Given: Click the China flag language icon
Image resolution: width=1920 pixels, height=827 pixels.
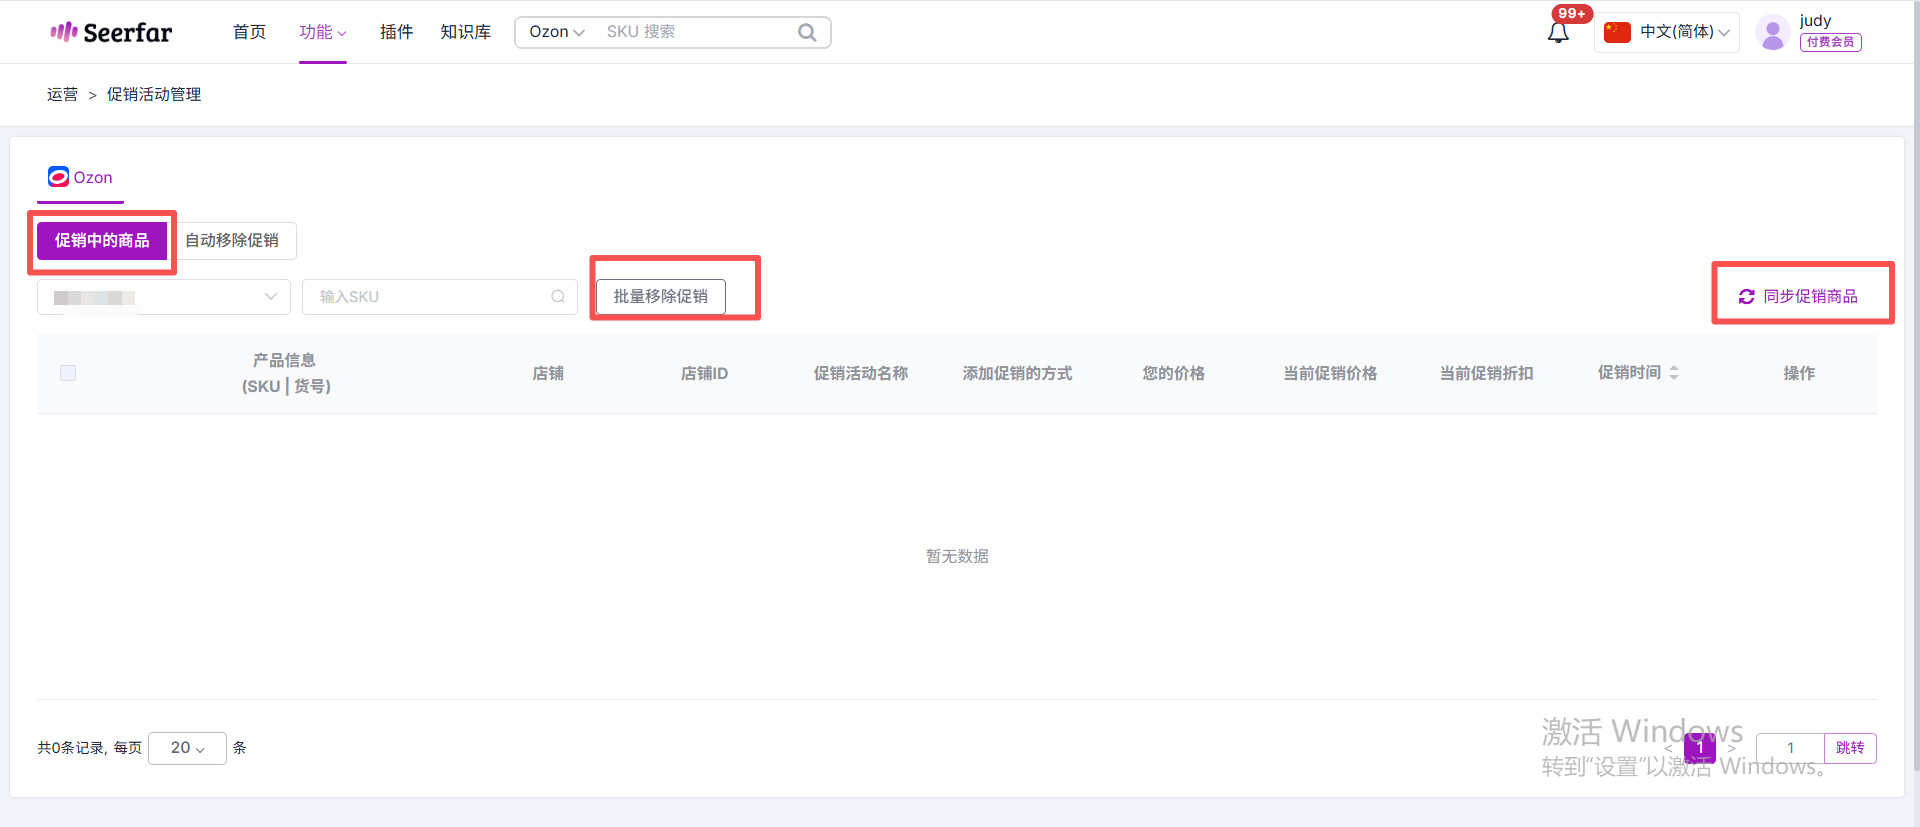Looking at the screenshot, I should 1617,32.
